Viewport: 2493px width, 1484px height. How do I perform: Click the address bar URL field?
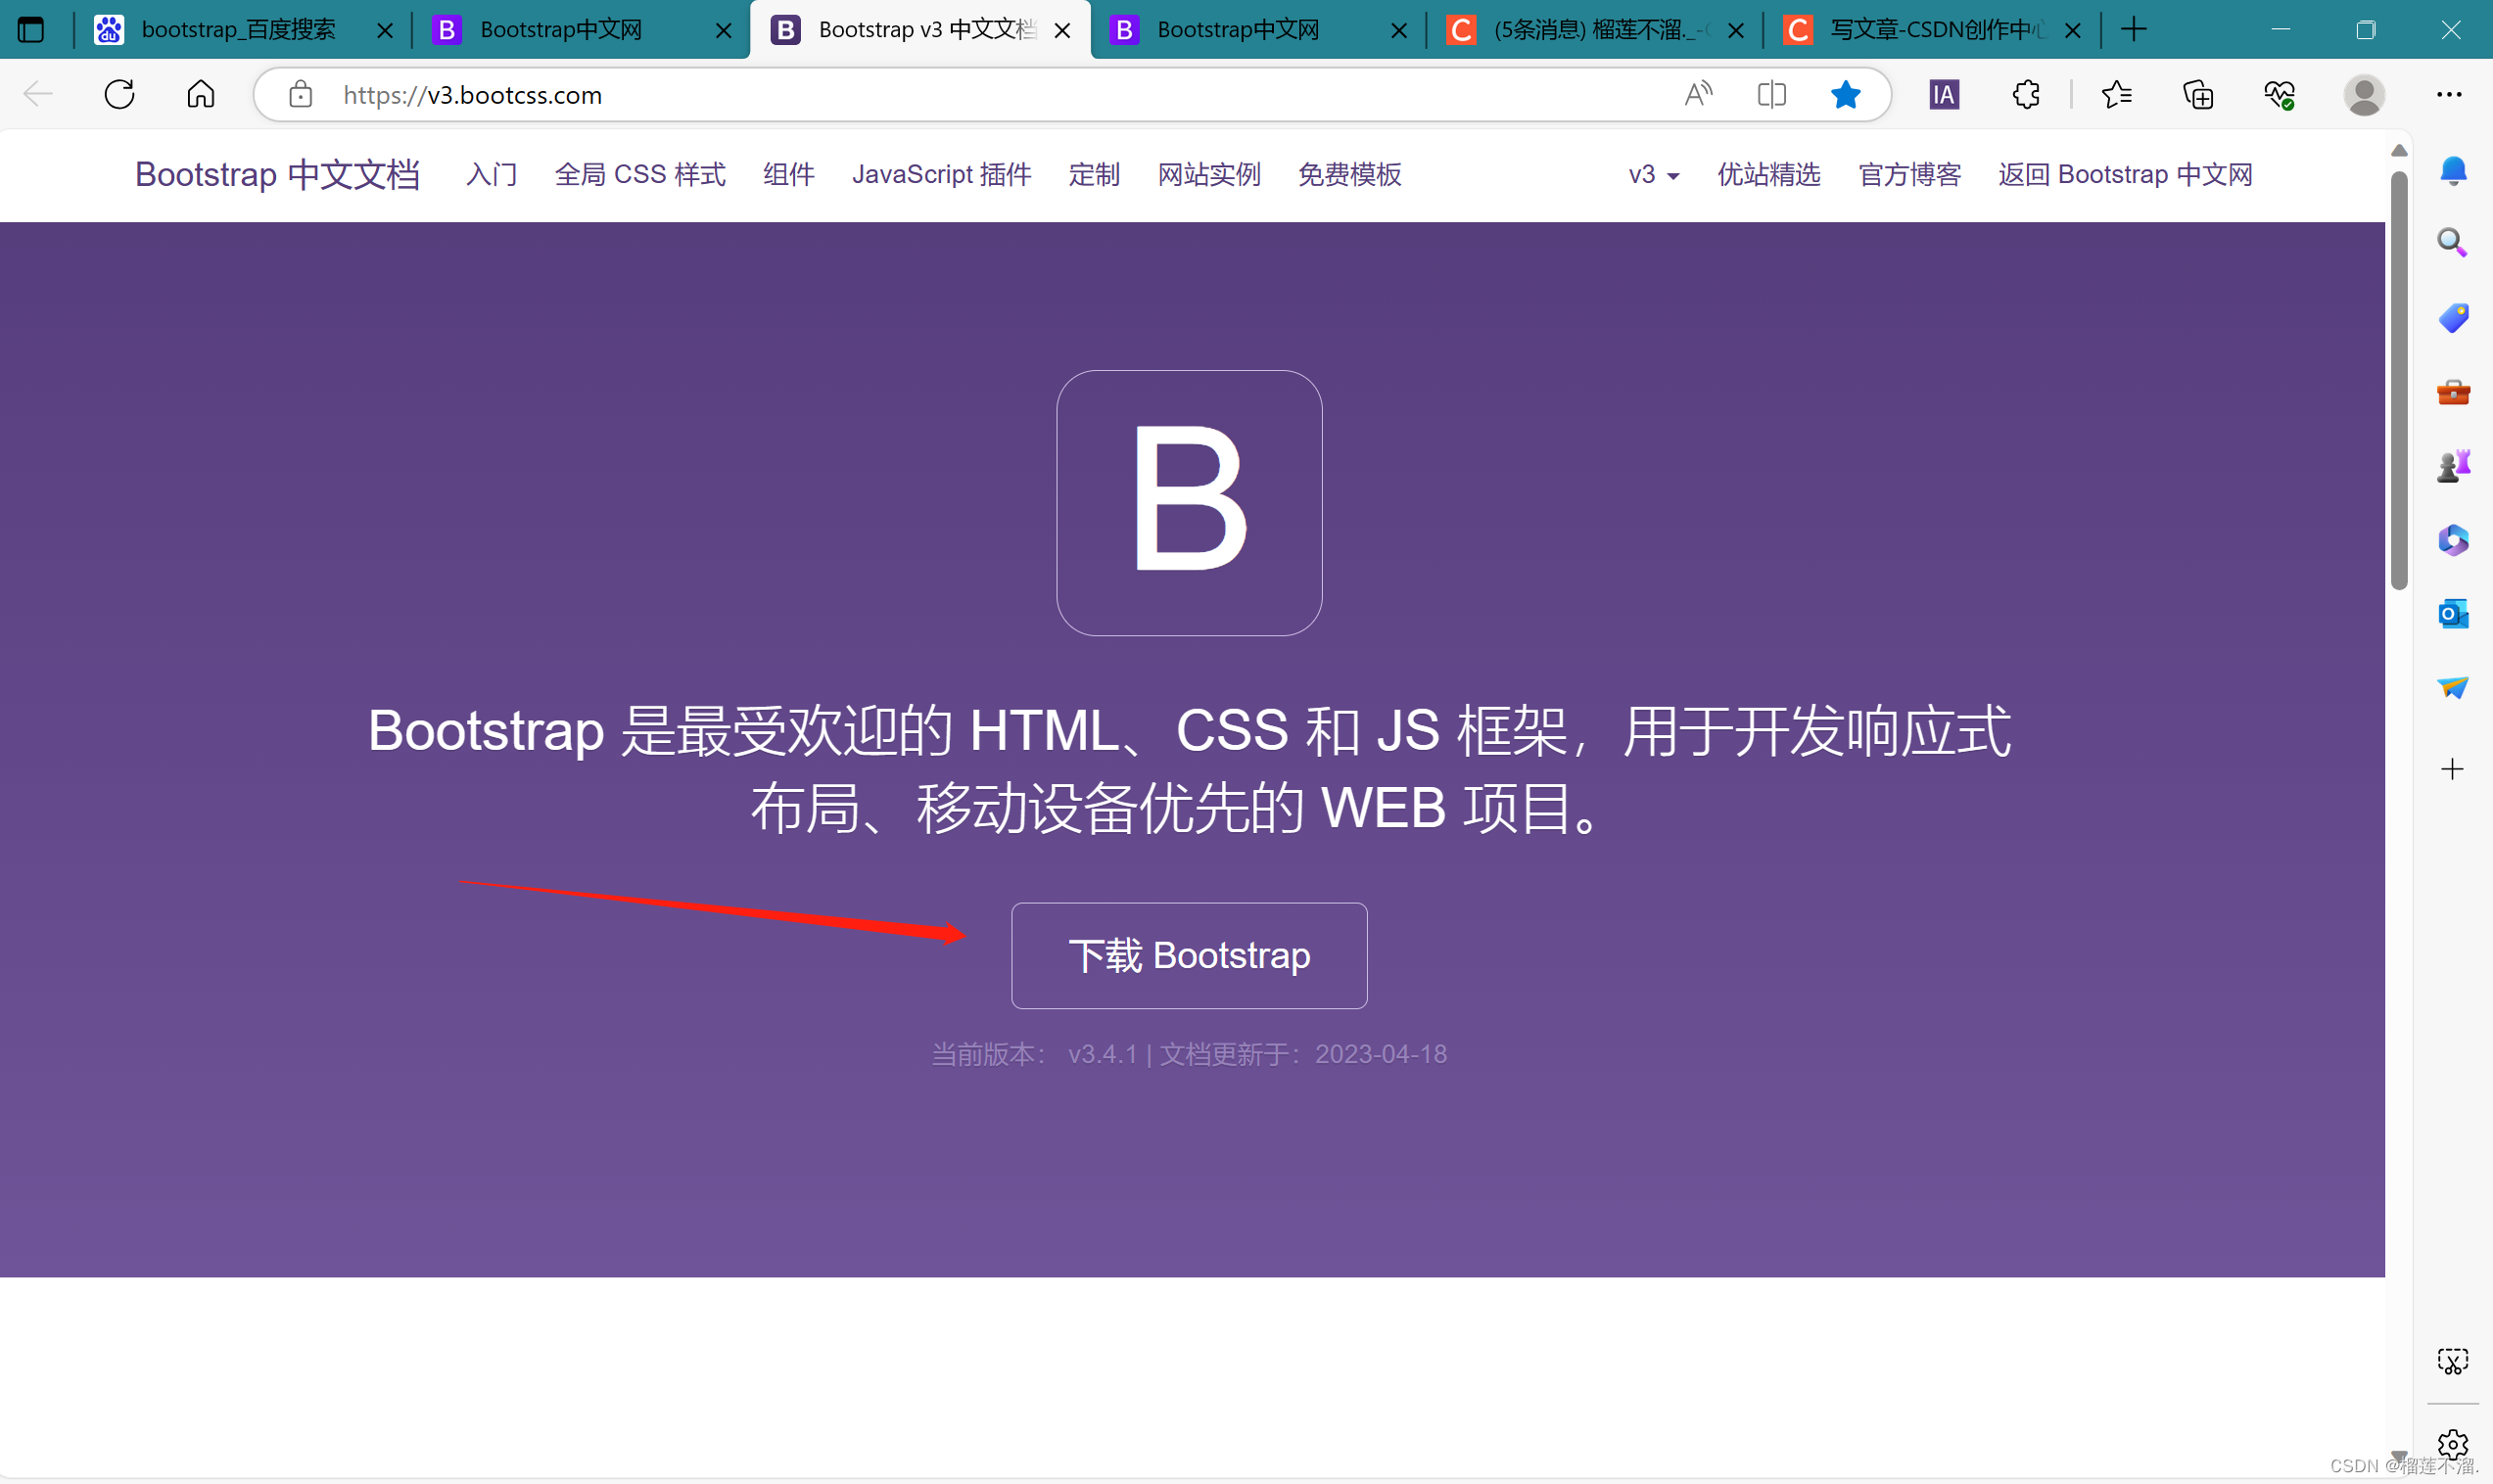pyautogui.click(x=900, y=95)
